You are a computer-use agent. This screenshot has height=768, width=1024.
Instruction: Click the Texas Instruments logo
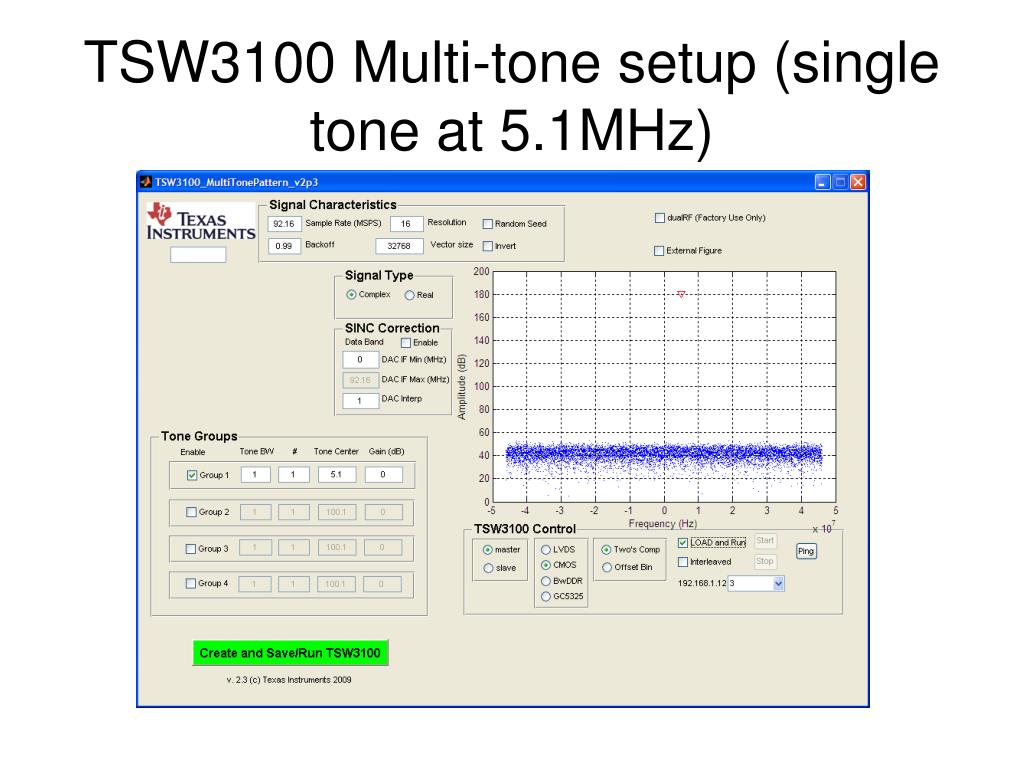tap(200, 222)
